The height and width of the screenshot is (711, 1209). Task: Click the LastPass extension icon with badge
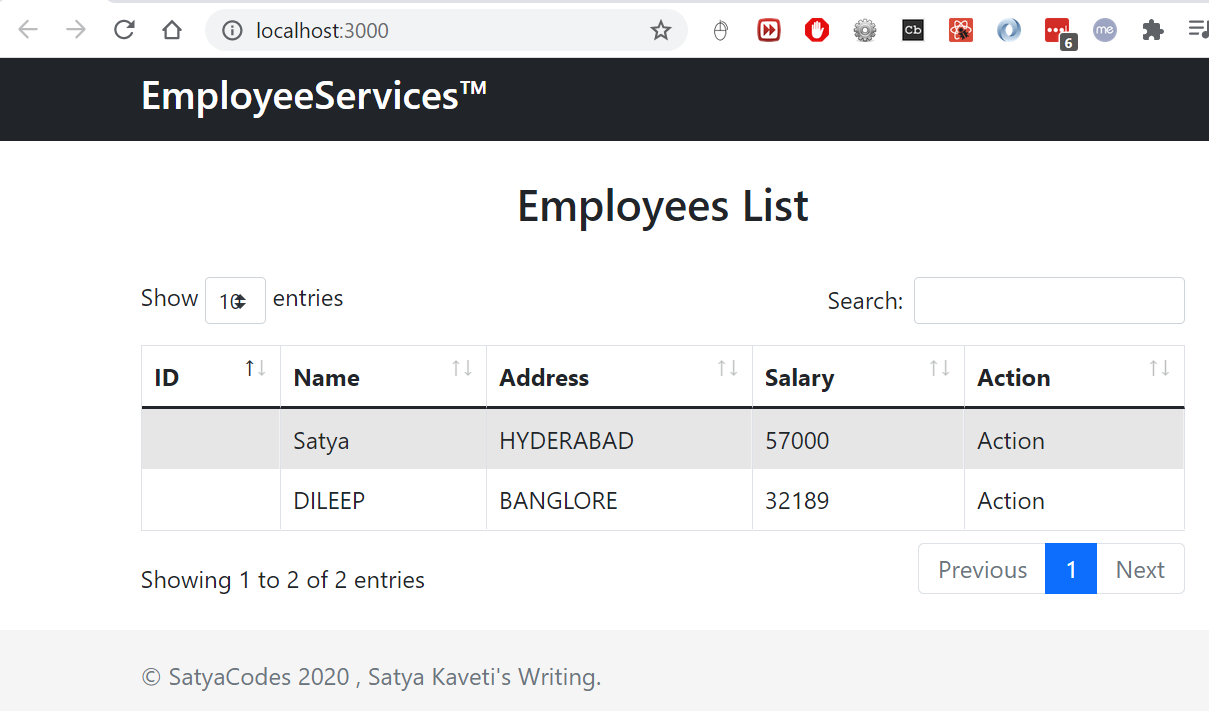[1058, 31]
